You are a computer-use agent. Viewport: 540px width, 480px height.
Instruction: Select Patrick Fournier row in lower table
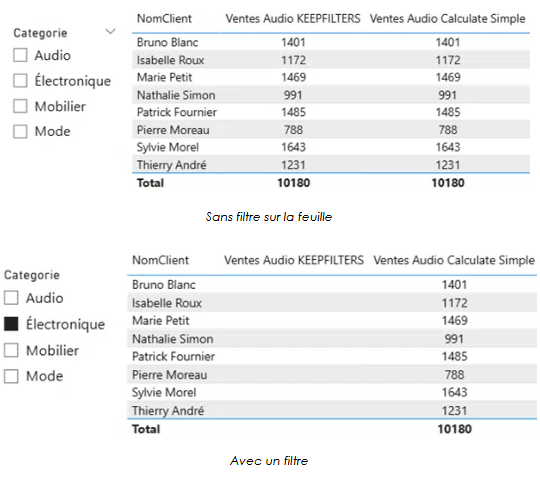point(332,356)
